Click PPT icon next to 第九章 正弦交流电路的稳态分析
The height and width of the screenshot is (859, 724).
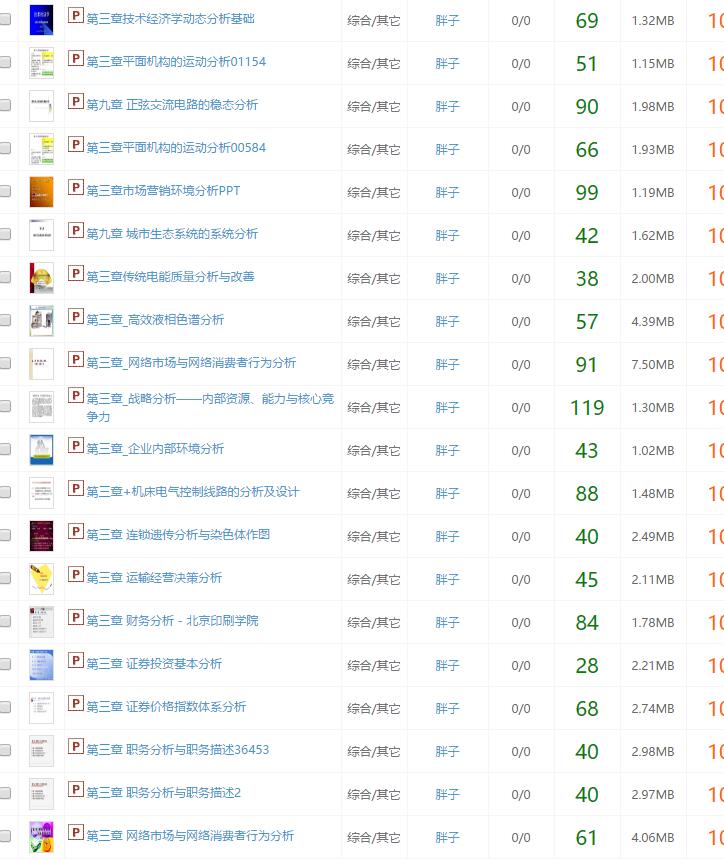tap(75, 102)
